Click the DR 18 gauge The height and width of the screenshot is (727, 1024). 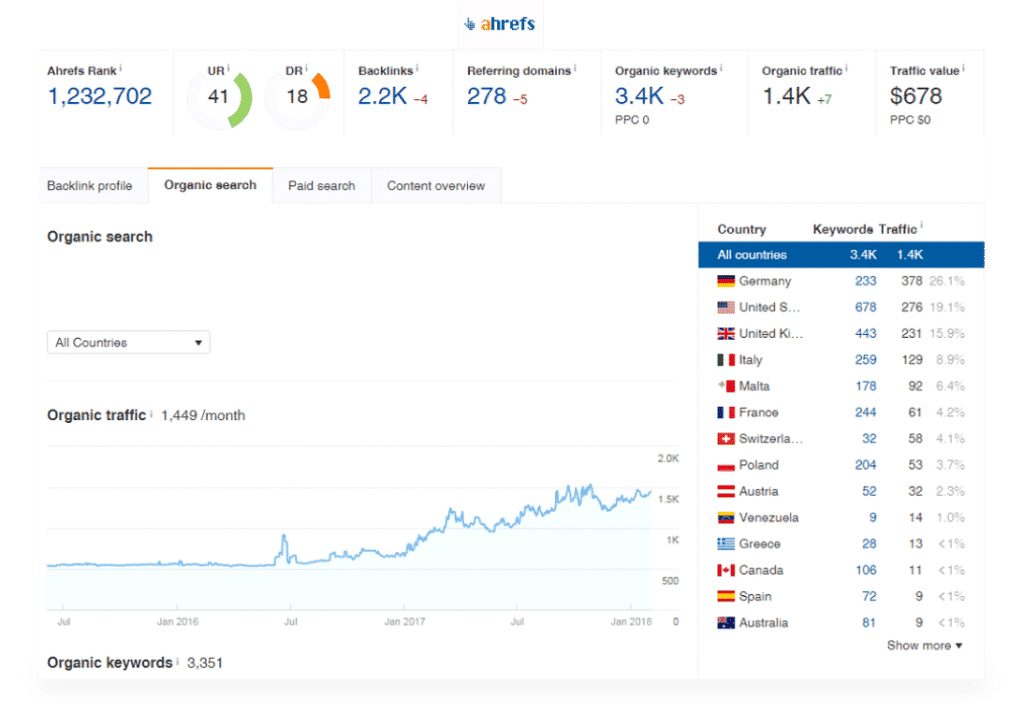coord(297,98)
